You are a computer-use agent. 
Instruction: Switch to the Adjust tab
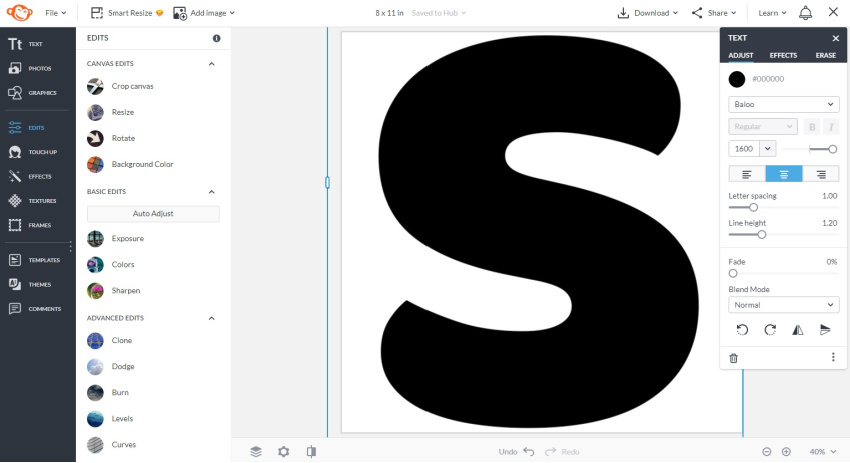pyautogui.click(x=740, y=55)
